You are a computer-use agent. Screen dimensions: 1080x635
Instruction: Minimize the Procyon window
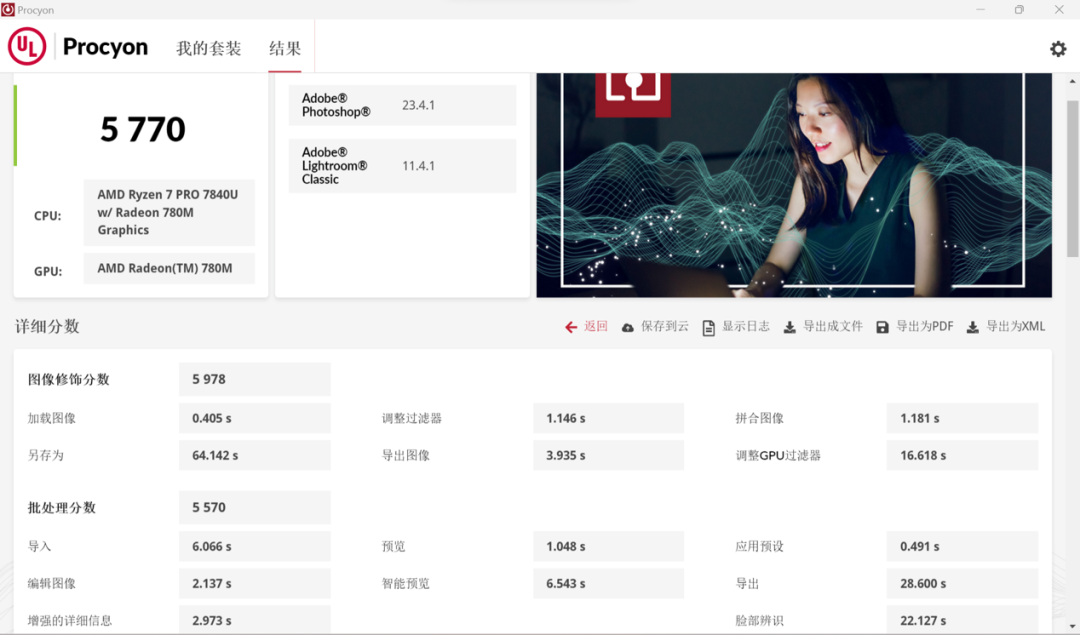980,10
